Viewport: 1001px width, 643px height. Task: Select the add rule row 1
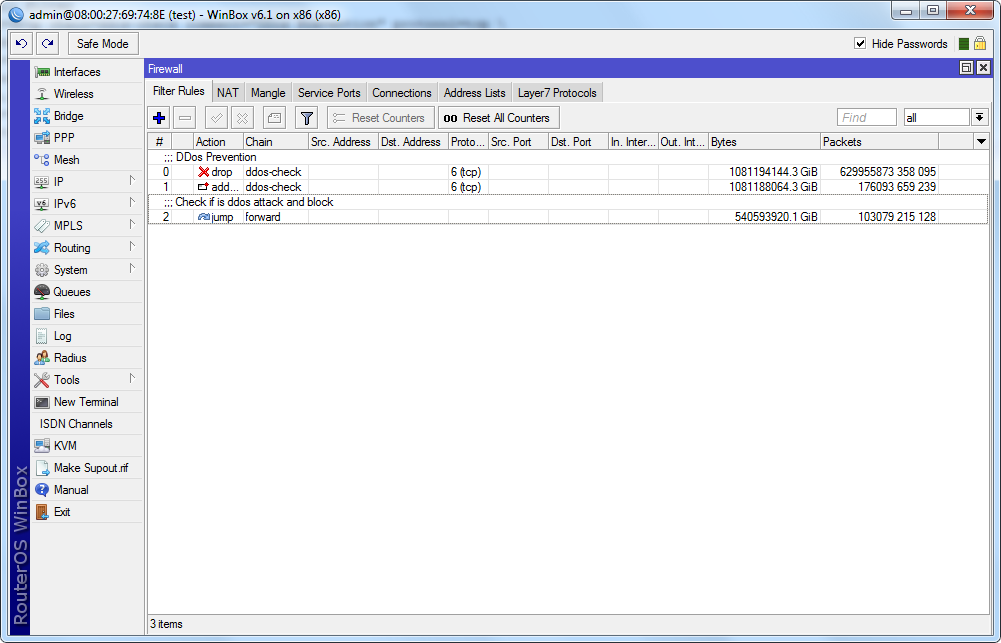click(x=568, y=187)
